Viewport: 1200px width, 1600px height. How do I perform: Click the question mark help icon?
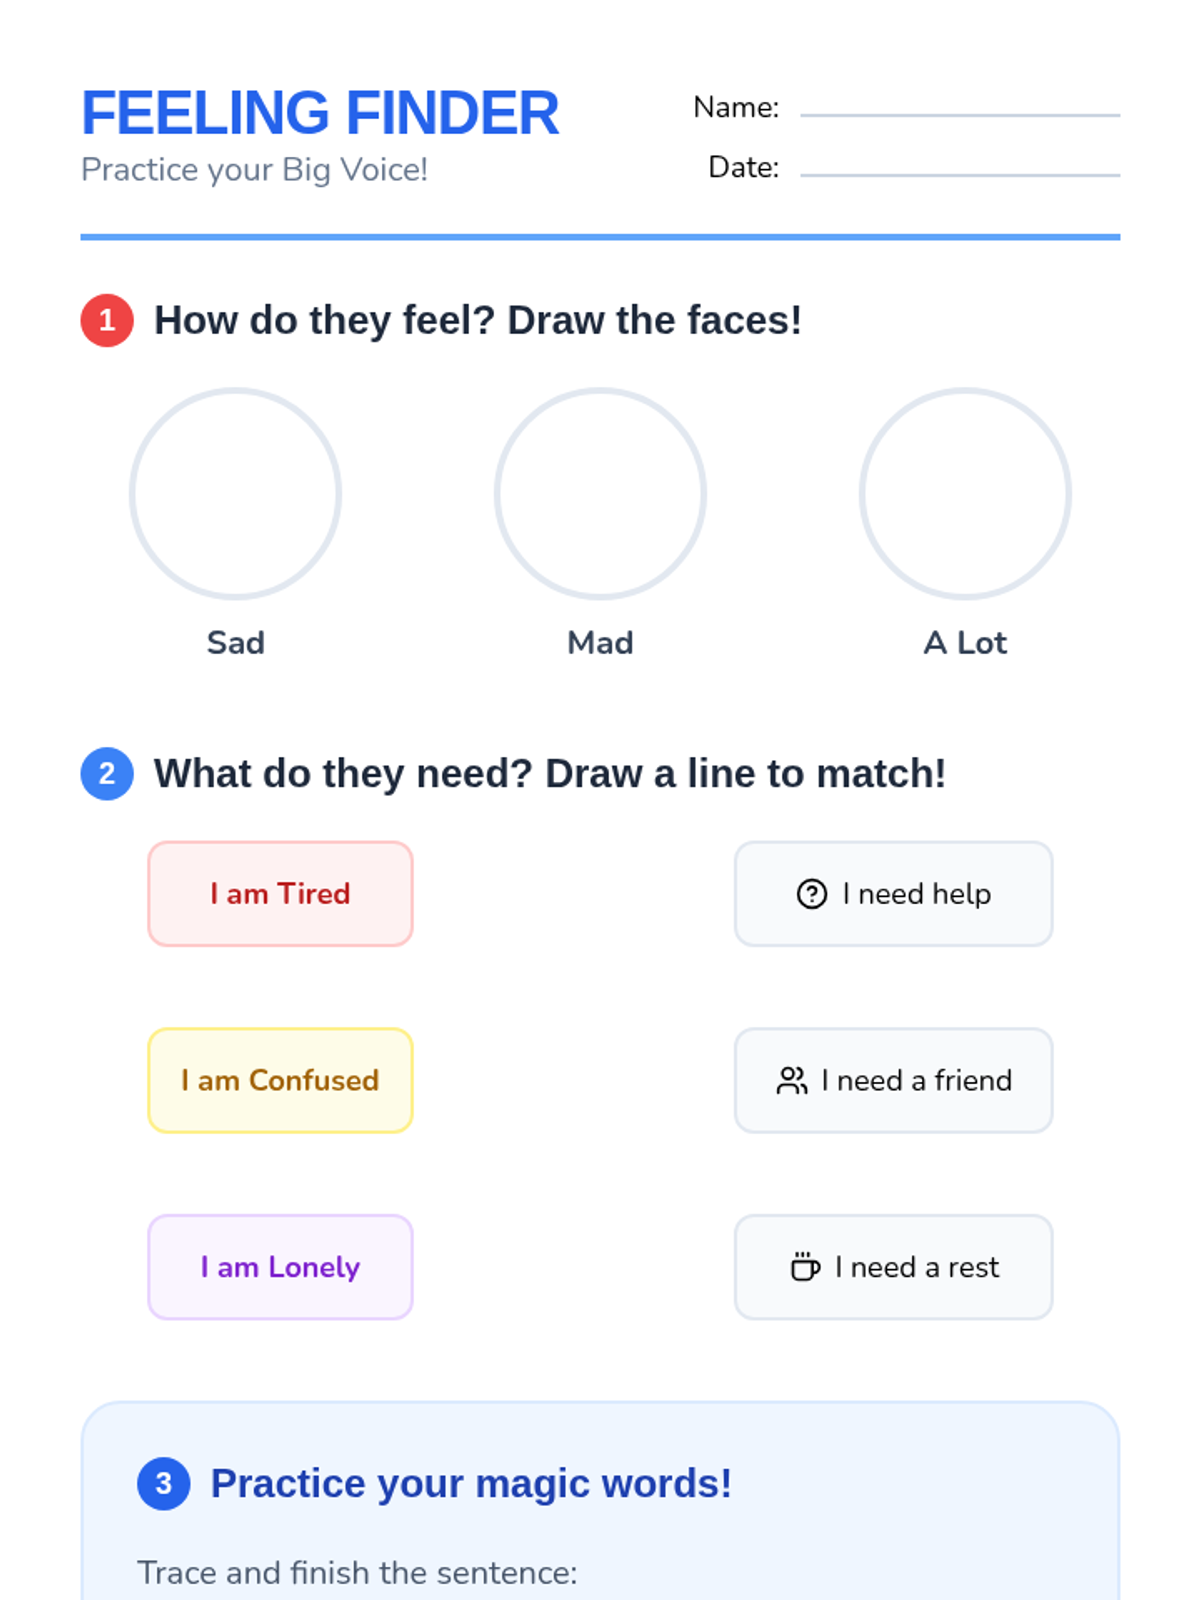point(811,894)
